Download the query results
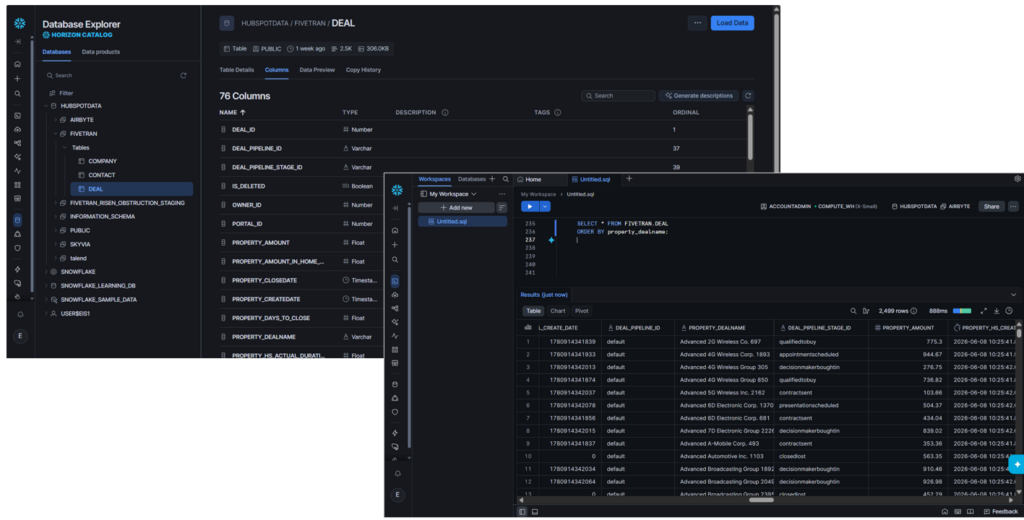Viewport: 1024px width, 520px height. 997,311
